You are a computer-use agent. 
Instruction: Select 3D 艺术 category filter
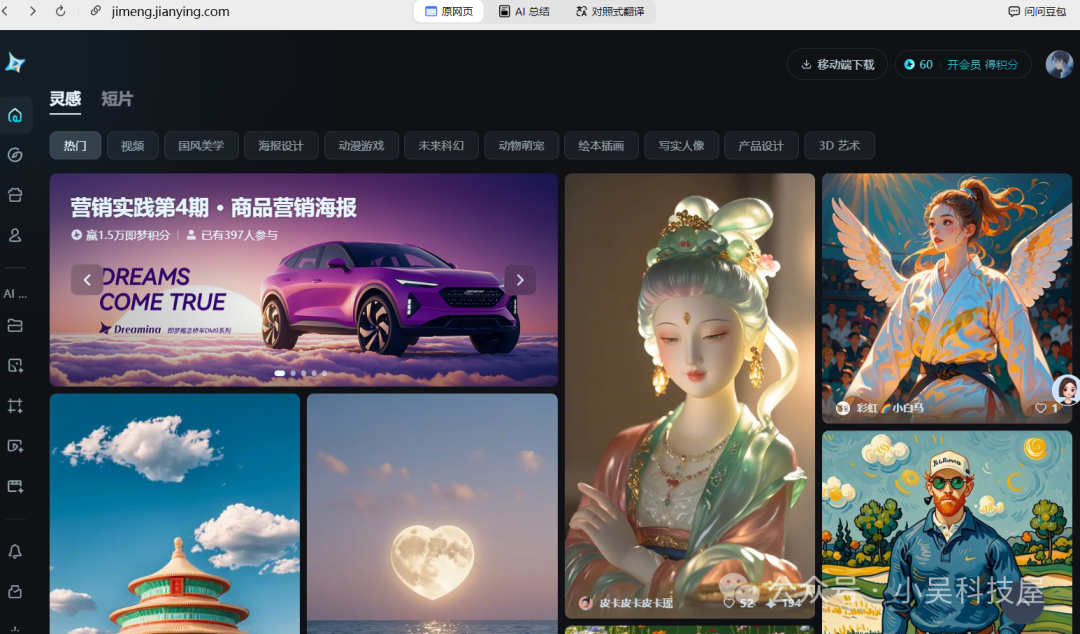[840, 145]
